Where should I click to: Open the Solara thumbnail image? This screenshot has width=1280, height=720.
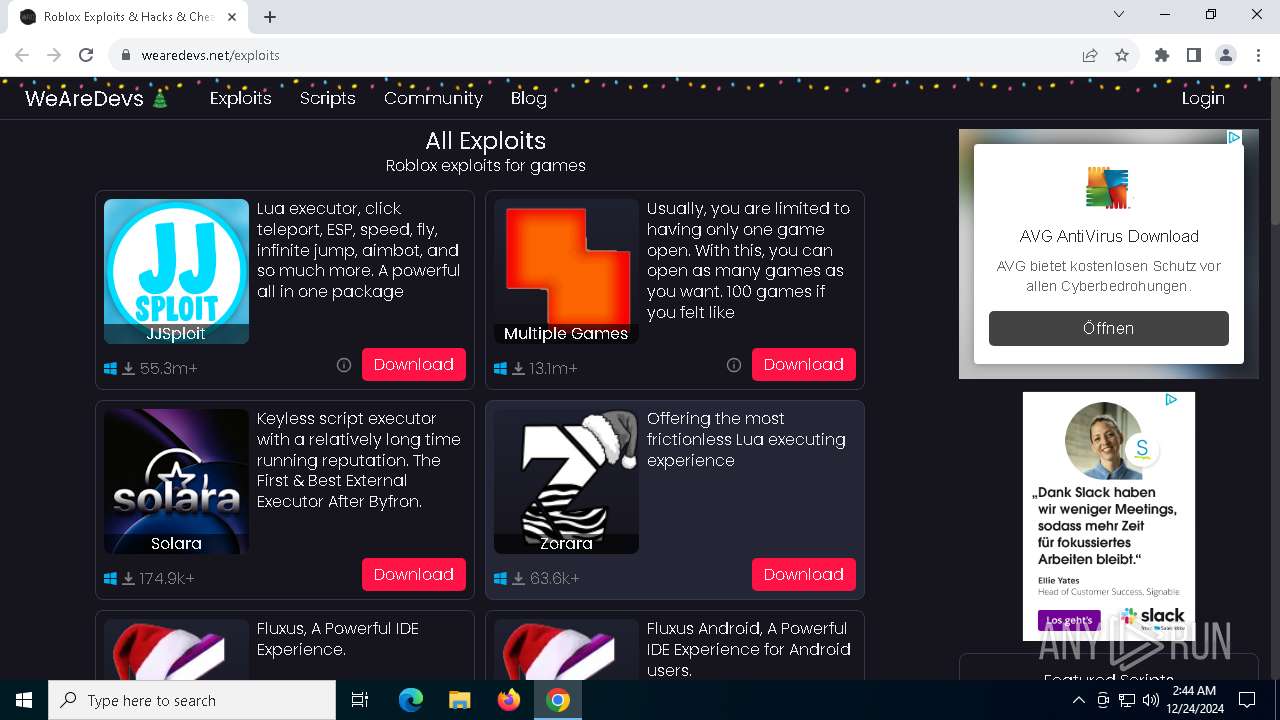[x=176, y=481]
